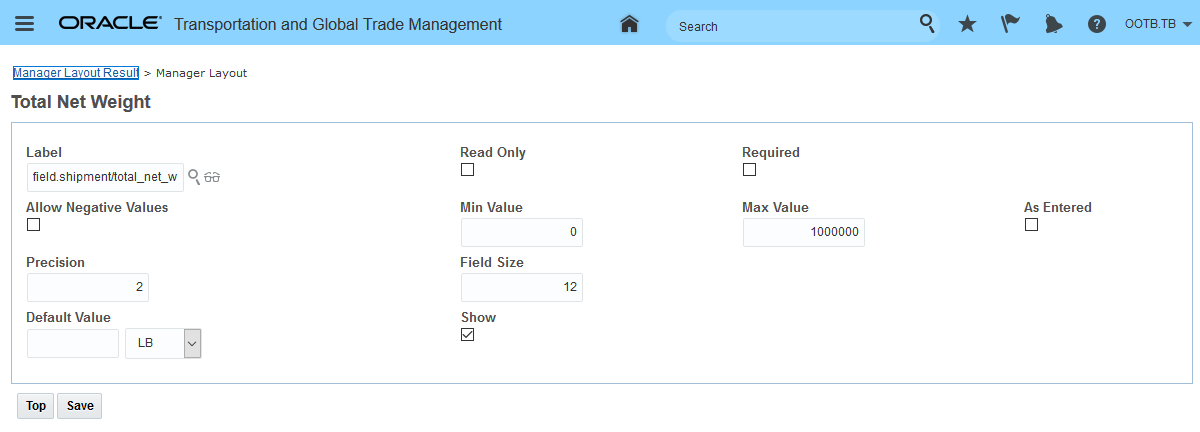
Task: Follow the Manager Layout Result breadcrumb link
Action: click(75, 73)
